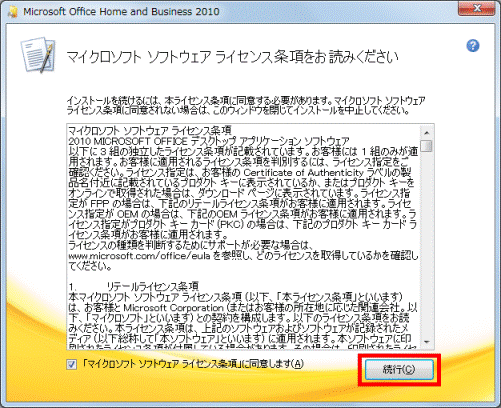Click the www.microsoft.com/office/eula text
Screen dimensions: 501x408
pos(139,256)
